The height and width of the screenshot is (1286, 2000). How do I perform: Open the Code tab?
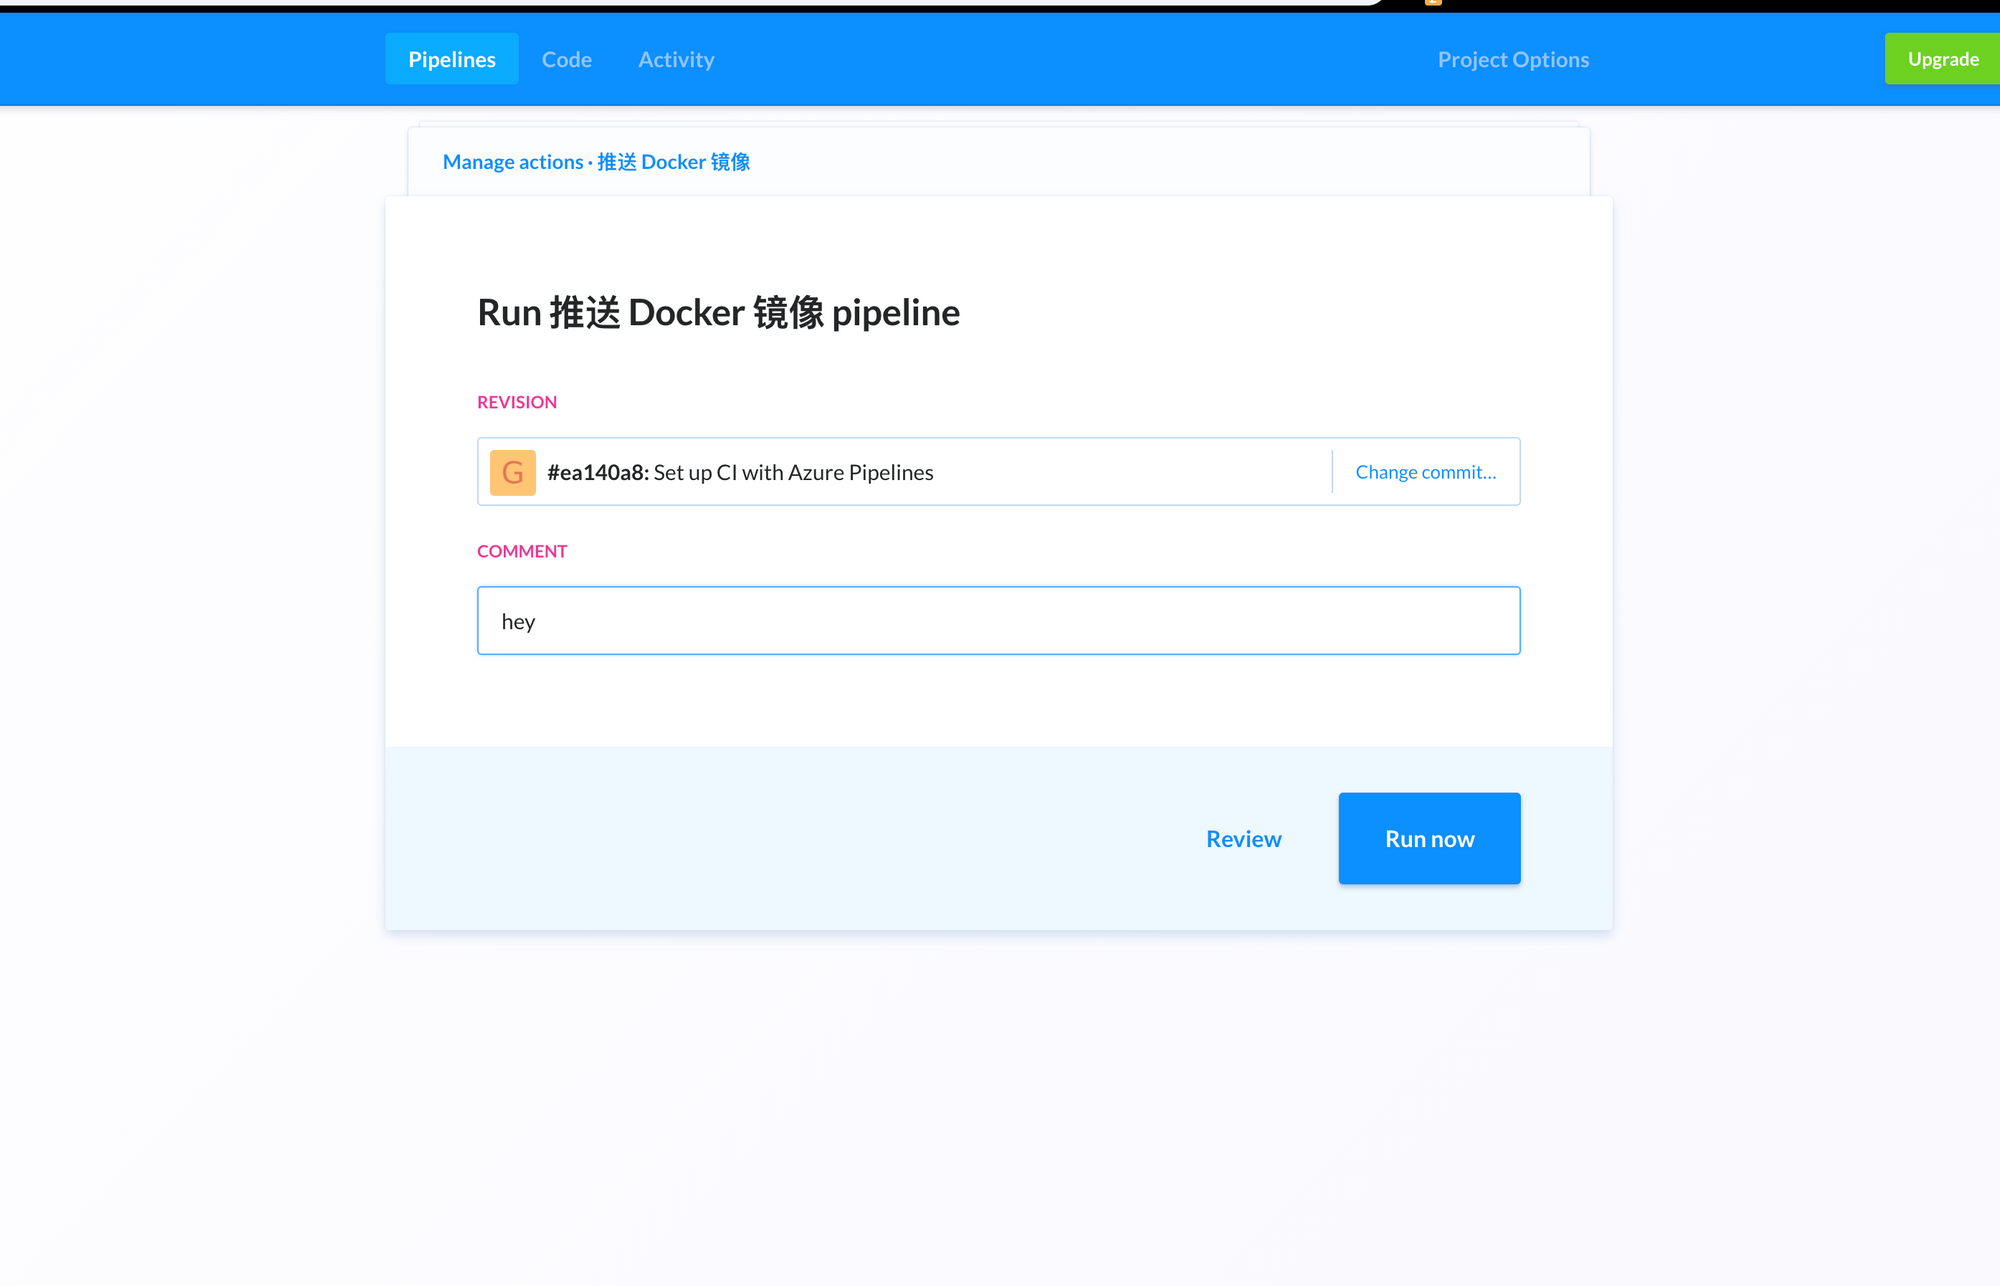coord(566,59)
